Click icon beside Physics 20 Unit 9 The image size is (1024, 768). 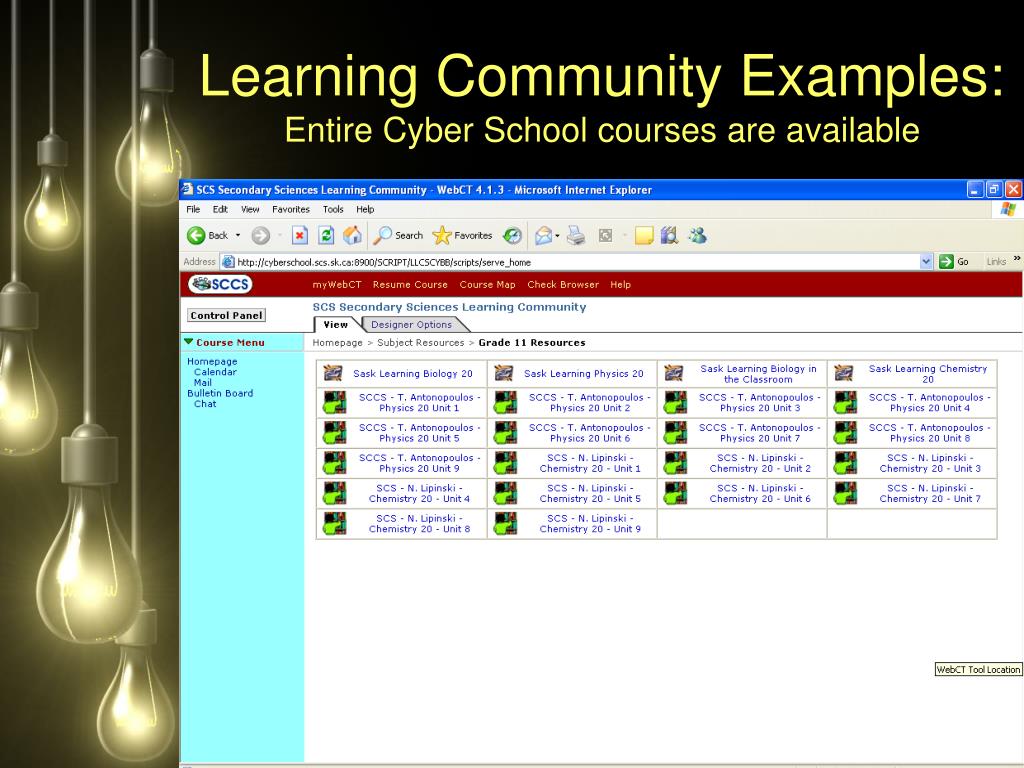coord(334,463)
